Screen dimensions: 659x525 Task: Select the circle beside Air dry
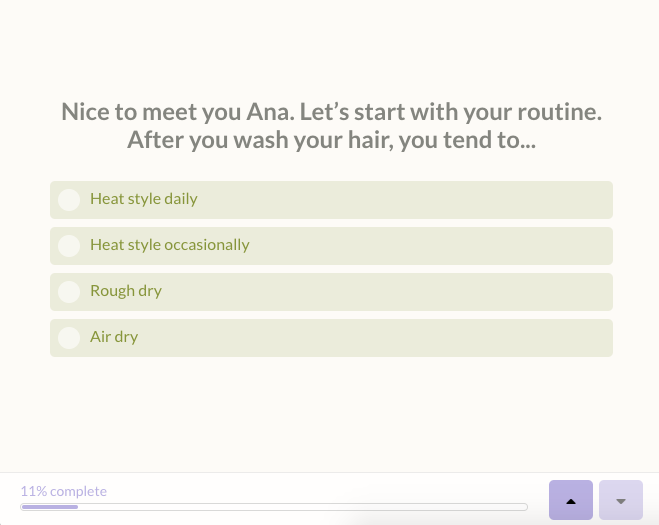tap(69, 338)
